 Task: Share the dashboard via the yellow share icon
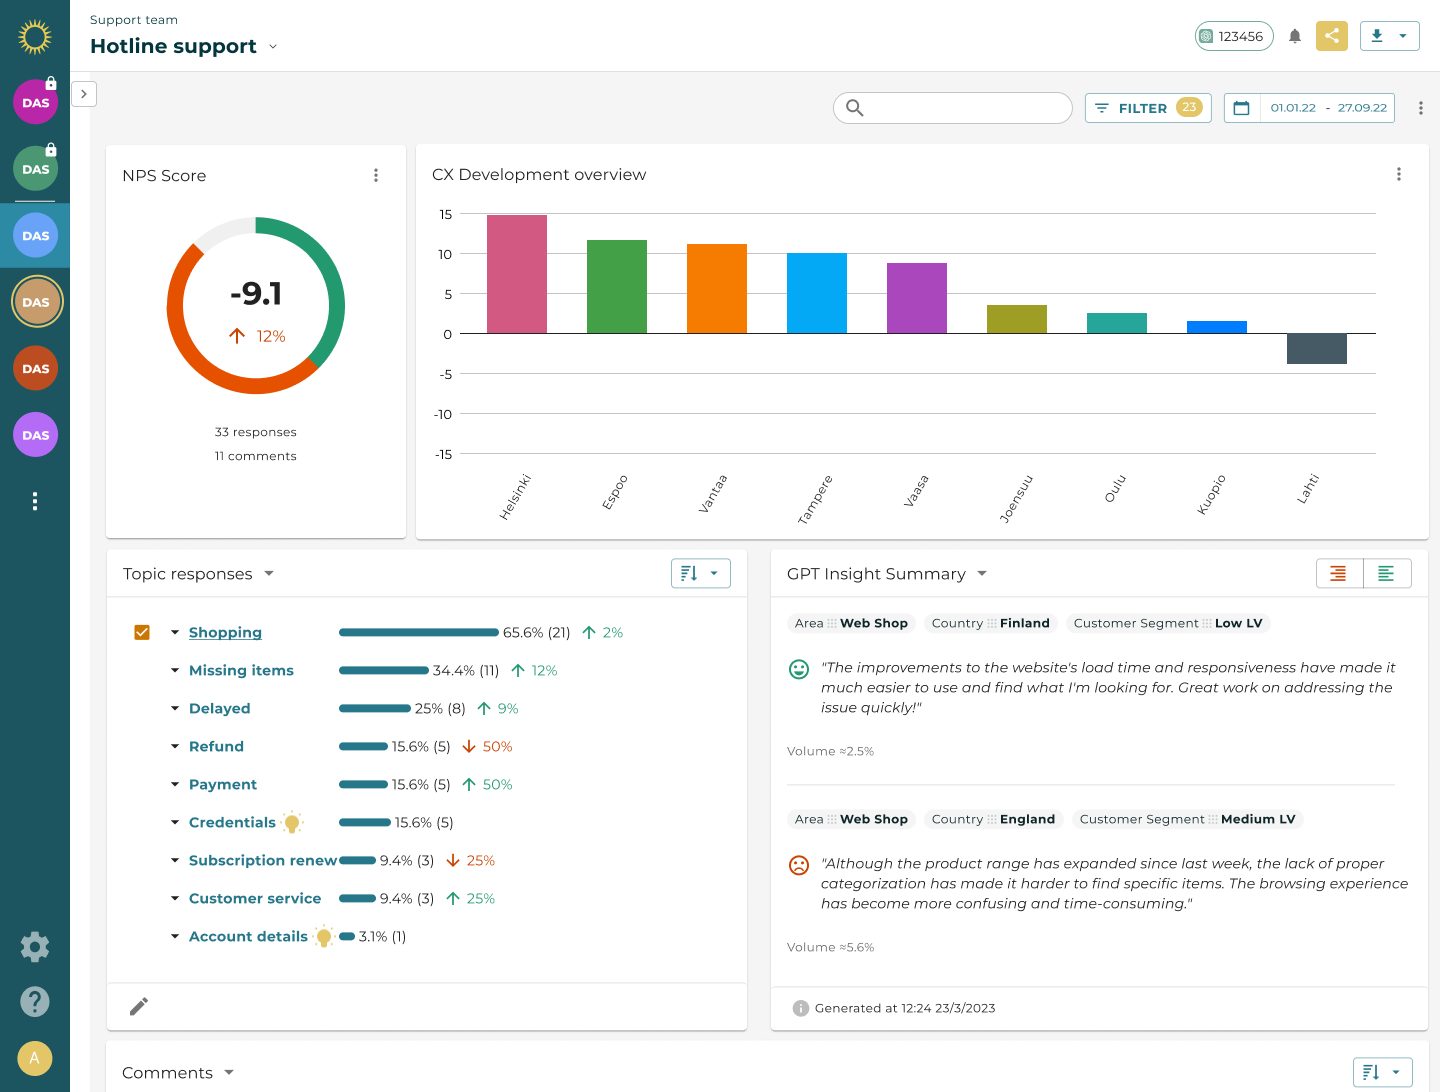pos(1331,35)
